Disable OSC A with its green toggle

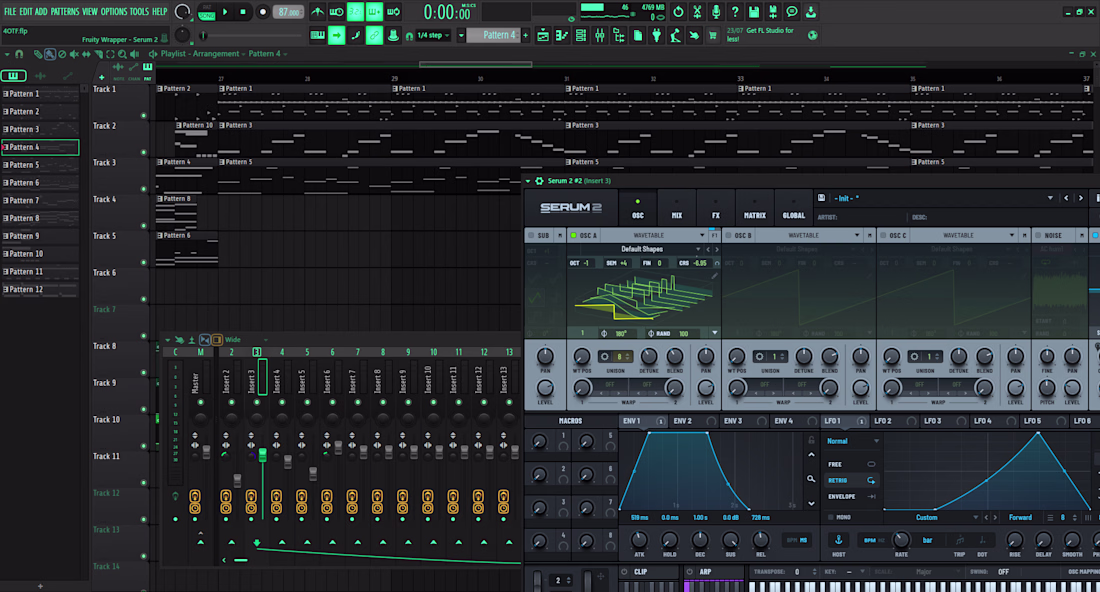[573, 236]
